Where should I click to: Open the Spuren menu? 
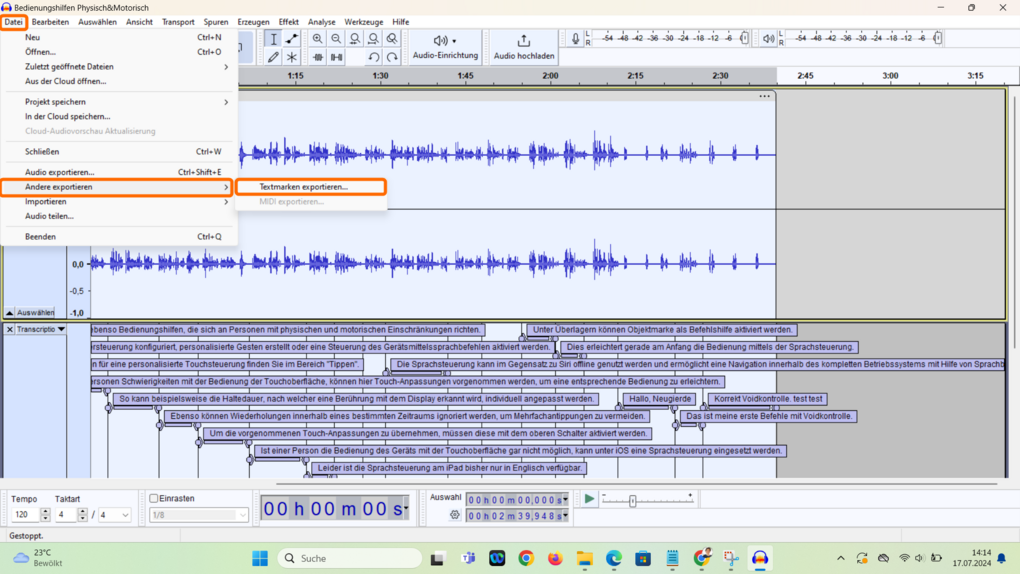[x=215, y=22]
